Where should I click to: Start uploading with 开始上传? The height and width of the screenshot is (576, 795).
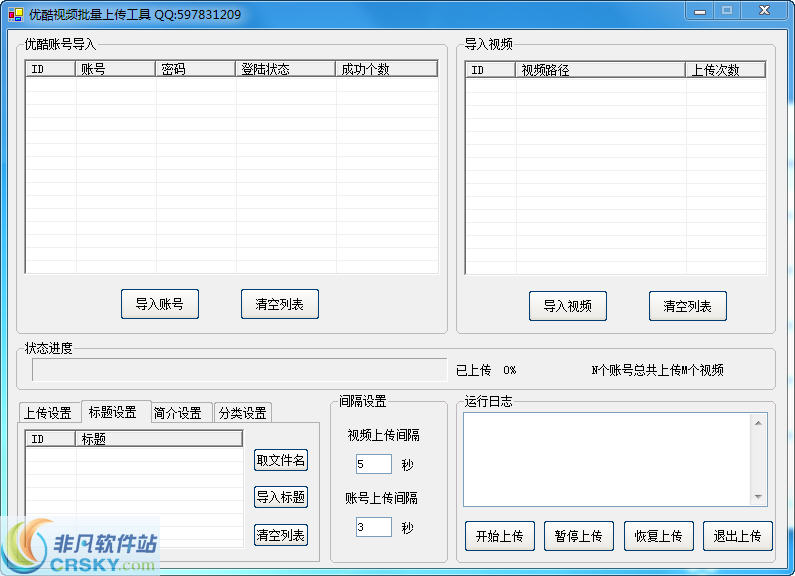click(x=500, y=536)
